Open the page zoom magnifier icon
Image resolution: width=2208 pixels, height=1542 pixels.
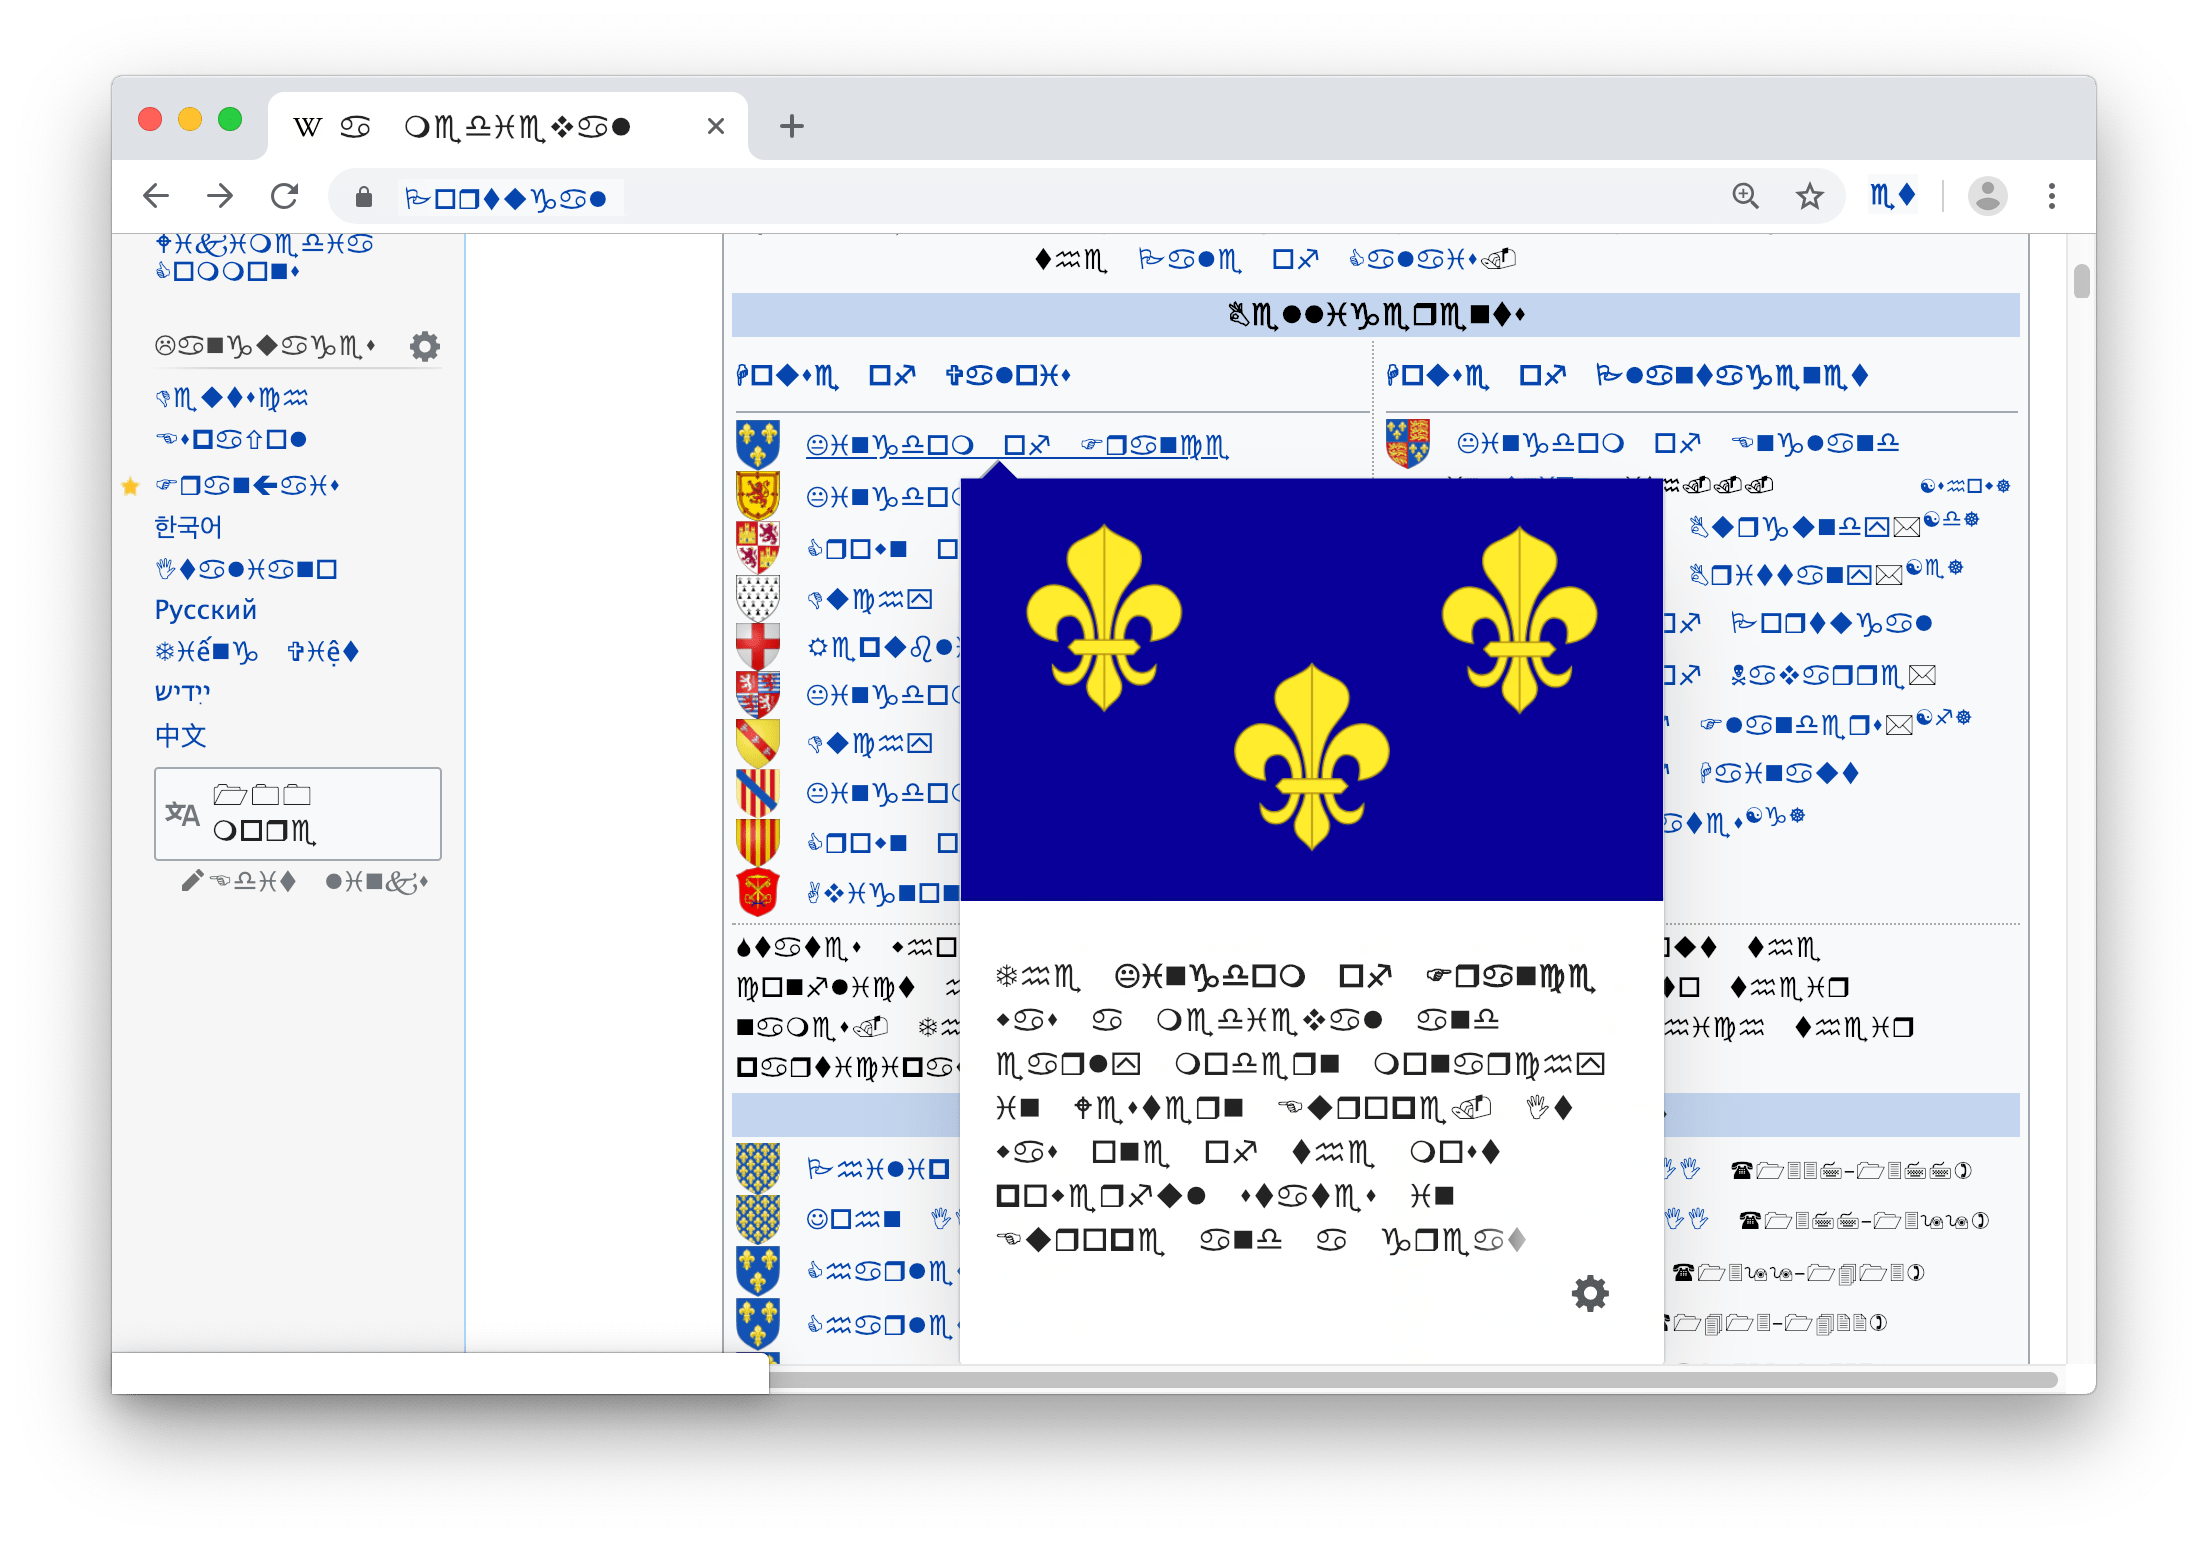[x=1745, y=196]
